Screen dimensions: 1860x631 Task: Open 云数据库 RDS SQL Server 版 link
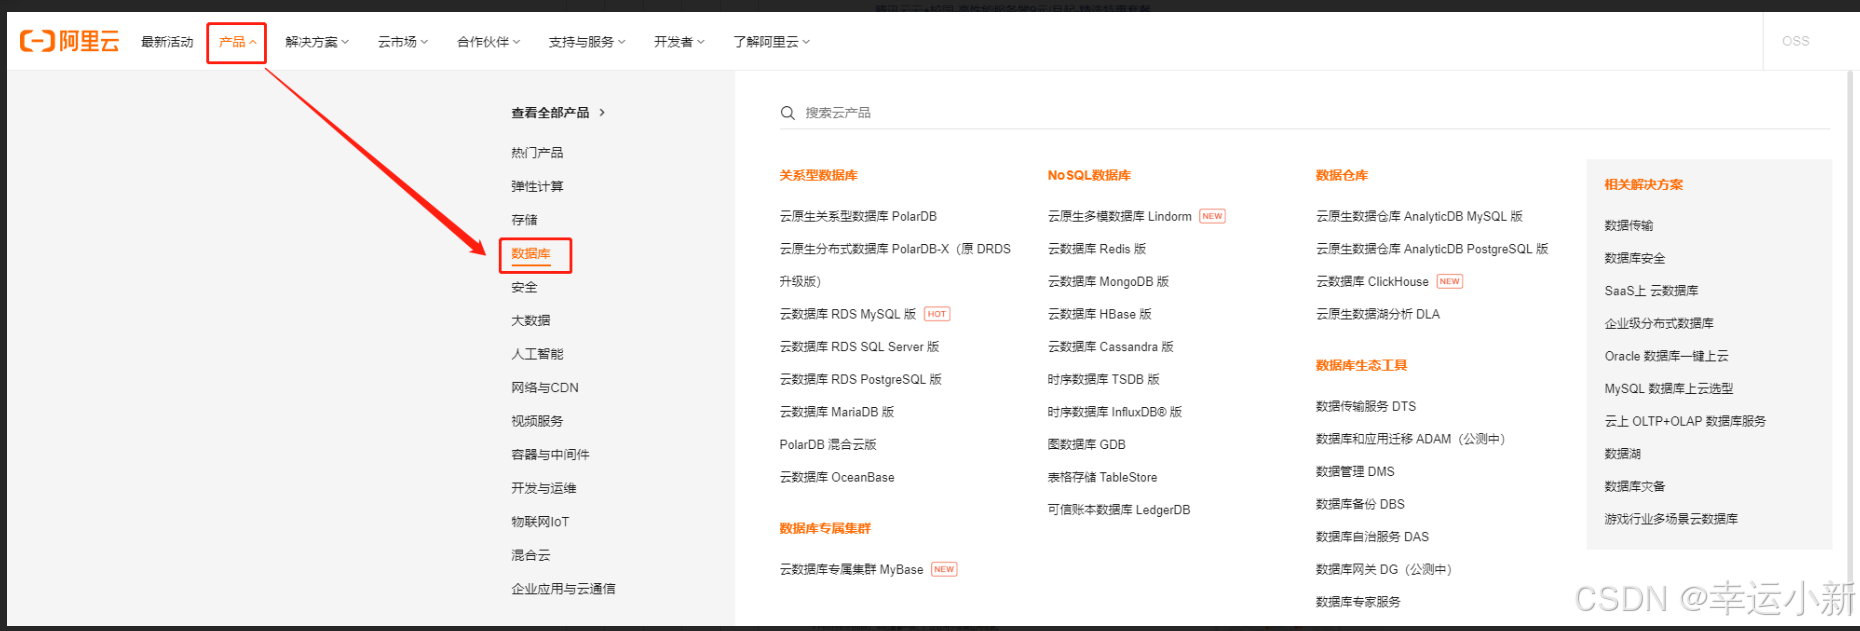pyautogui.click(x=859, y=347)
